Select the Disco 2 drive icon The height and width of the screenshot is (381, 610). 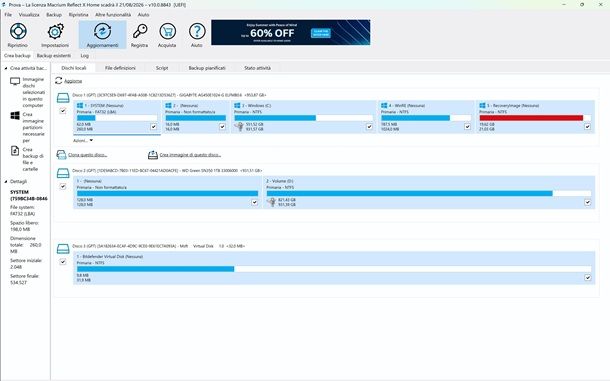[63, 173]
